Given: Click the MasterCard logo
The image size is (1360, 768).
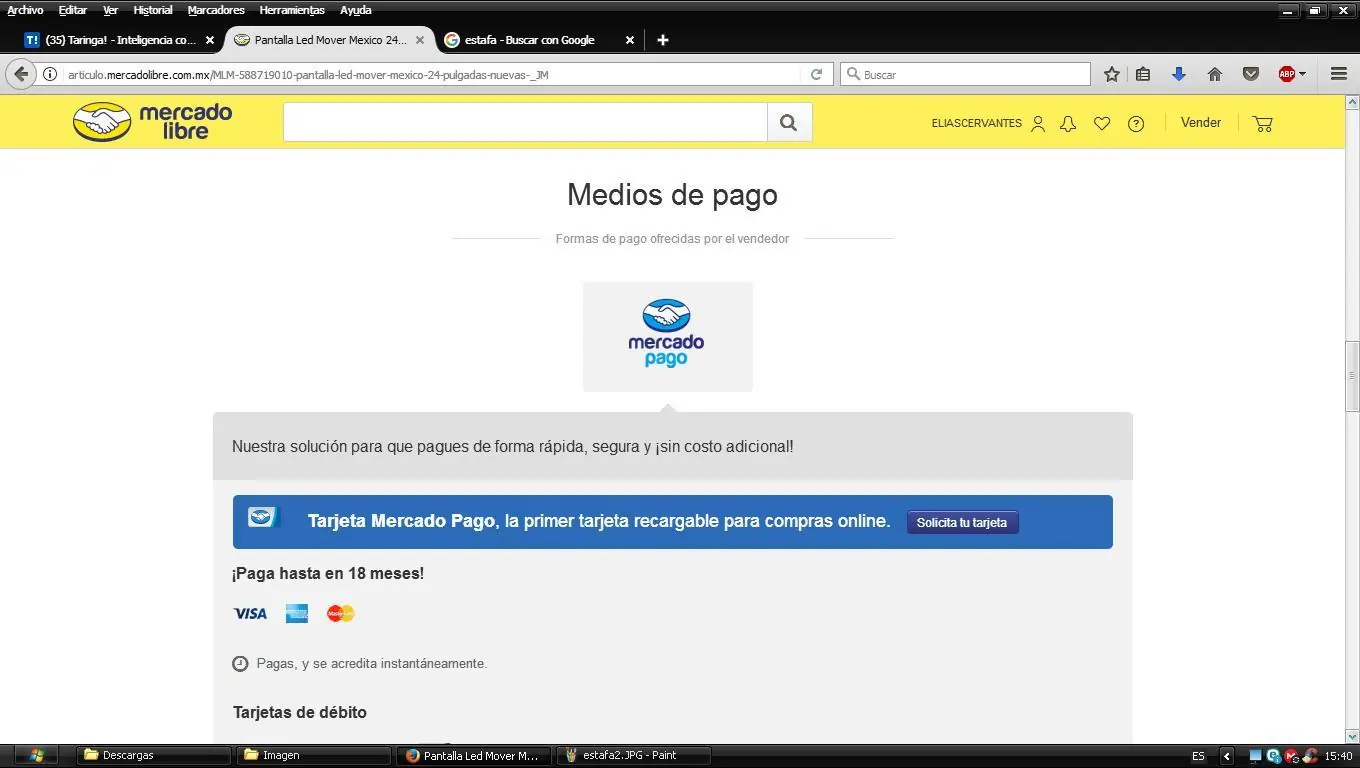Looking at the screenshot, I should pyautogui.click(x=341, y=613).
